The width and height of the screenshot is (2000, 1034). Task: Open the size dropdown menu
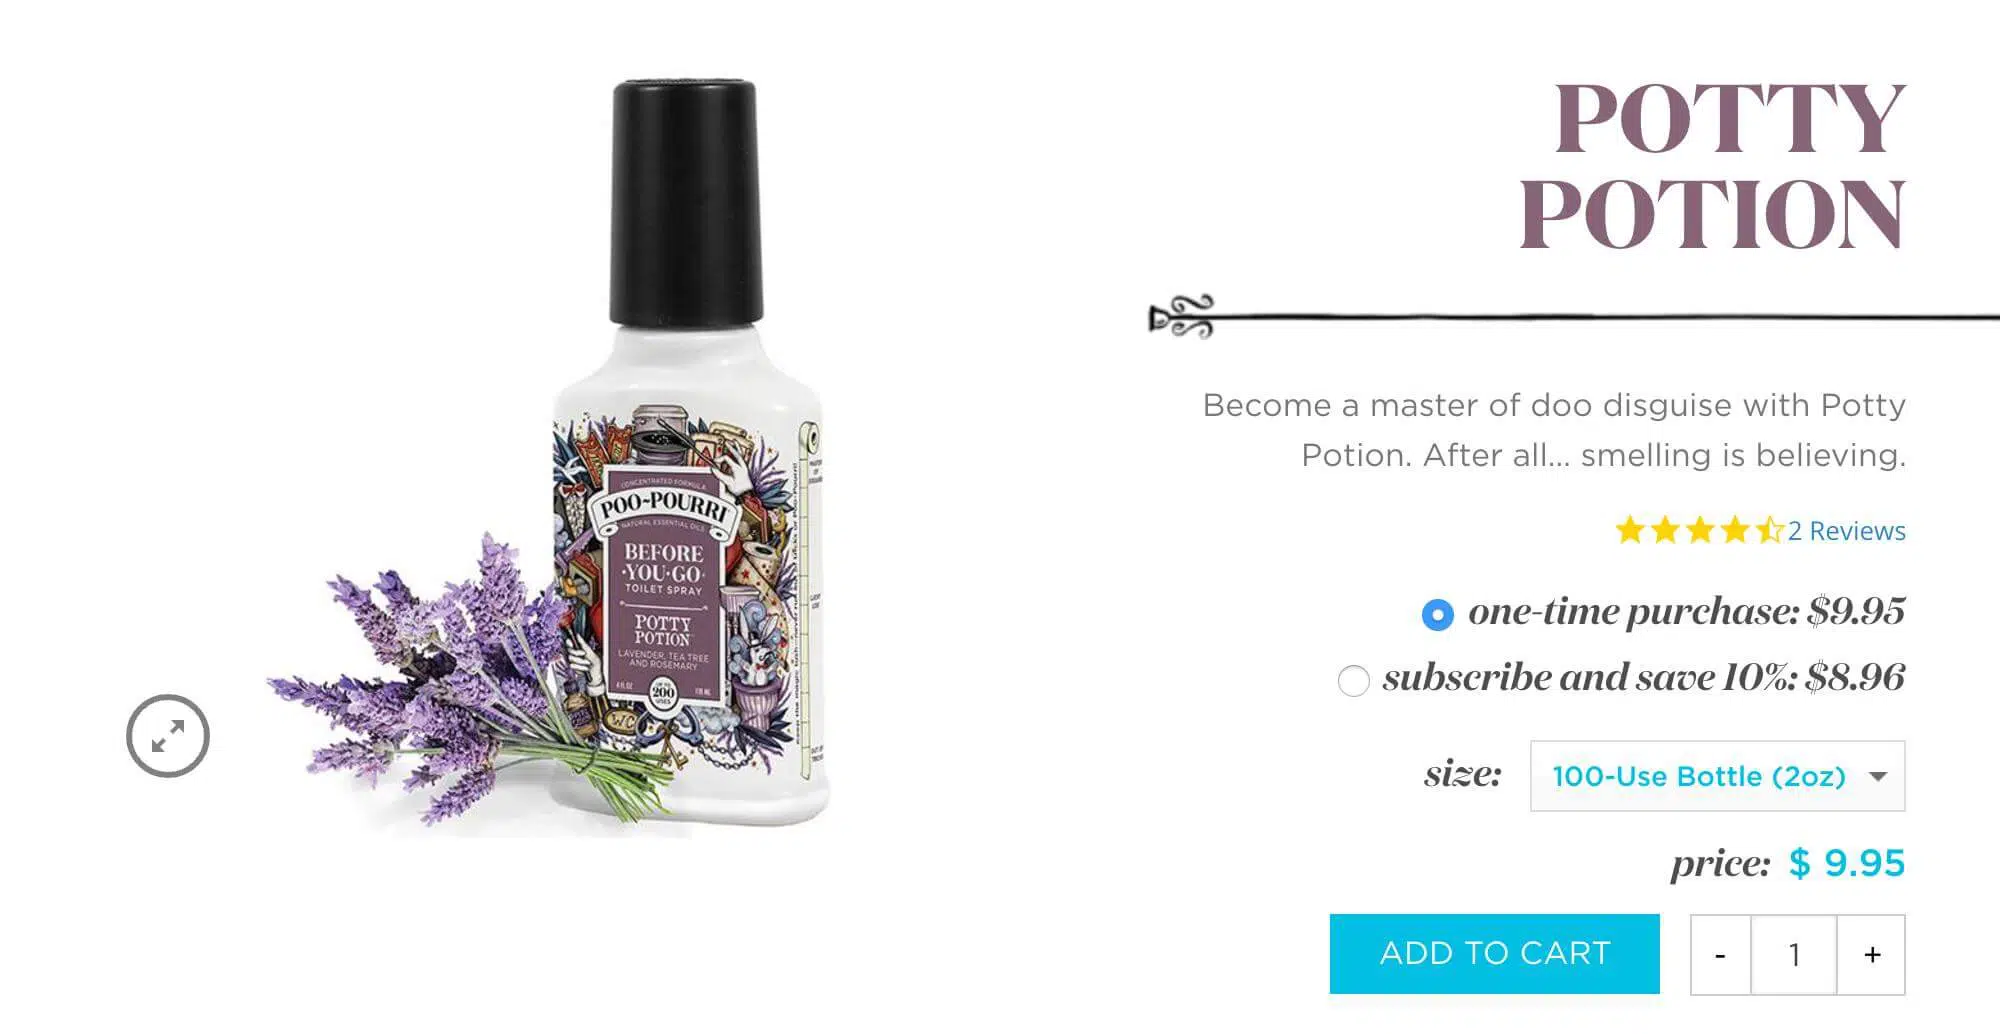tap(1717, 776)
